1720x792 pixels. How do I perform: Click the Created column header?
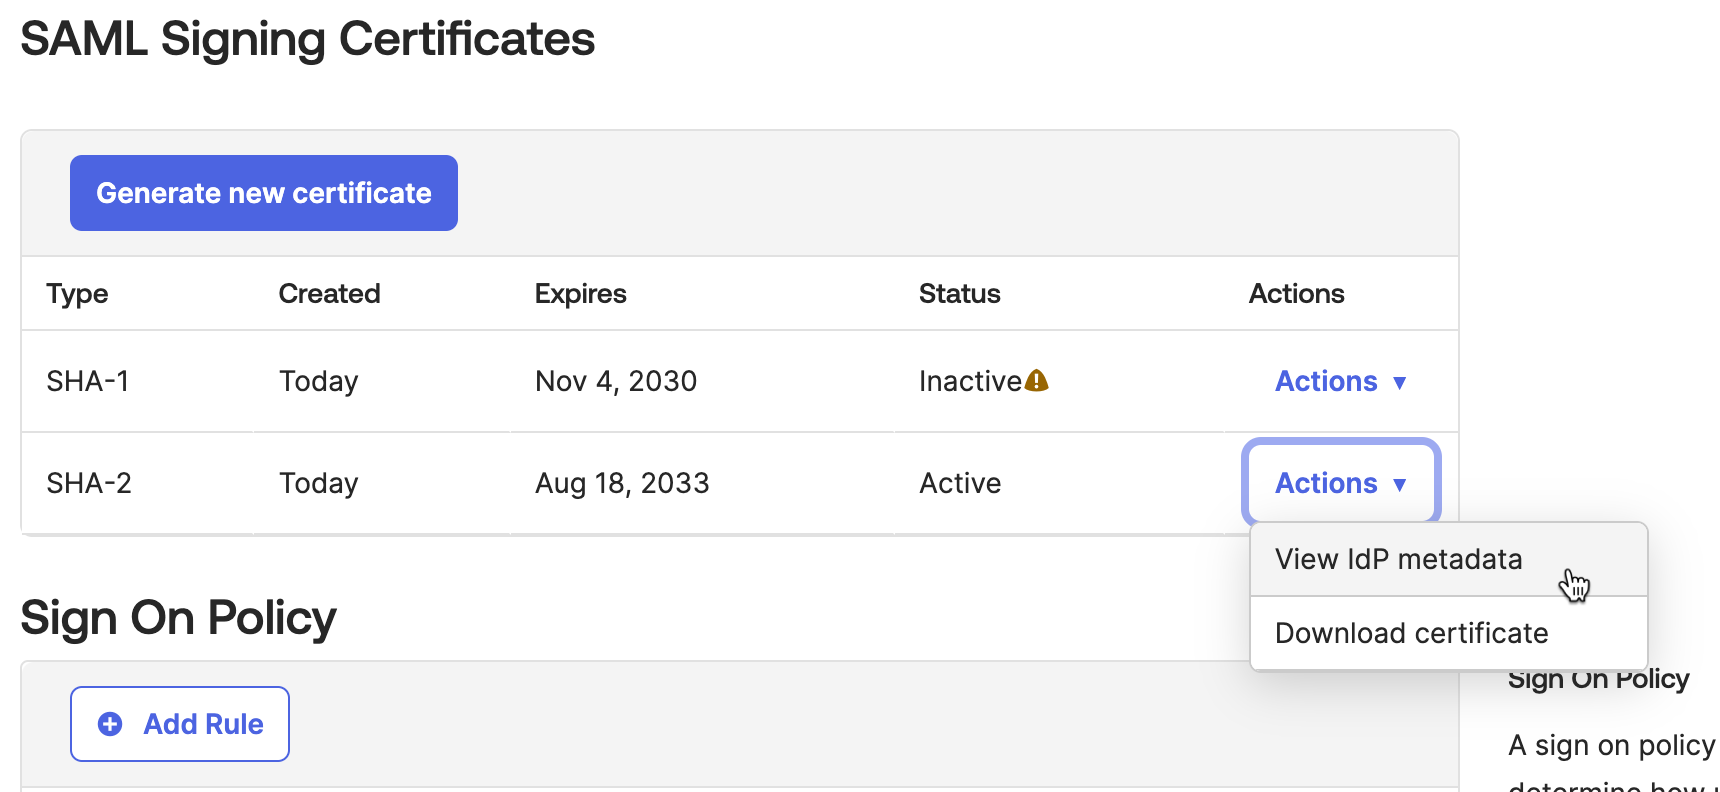click(329, 294)
